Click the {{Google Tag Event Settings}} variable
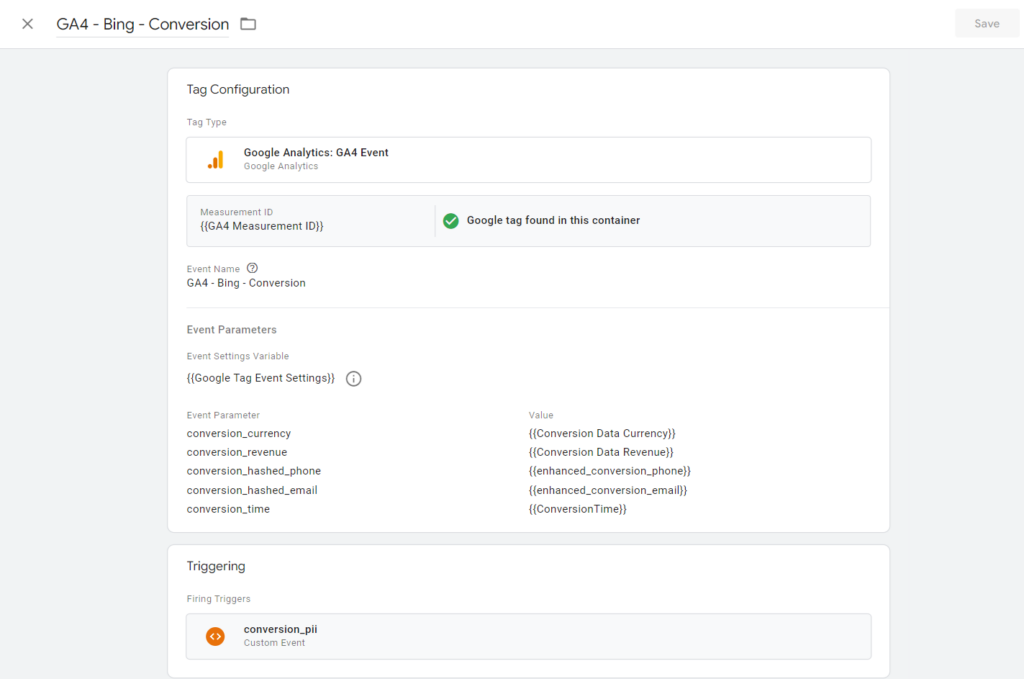 click(260, 378)
